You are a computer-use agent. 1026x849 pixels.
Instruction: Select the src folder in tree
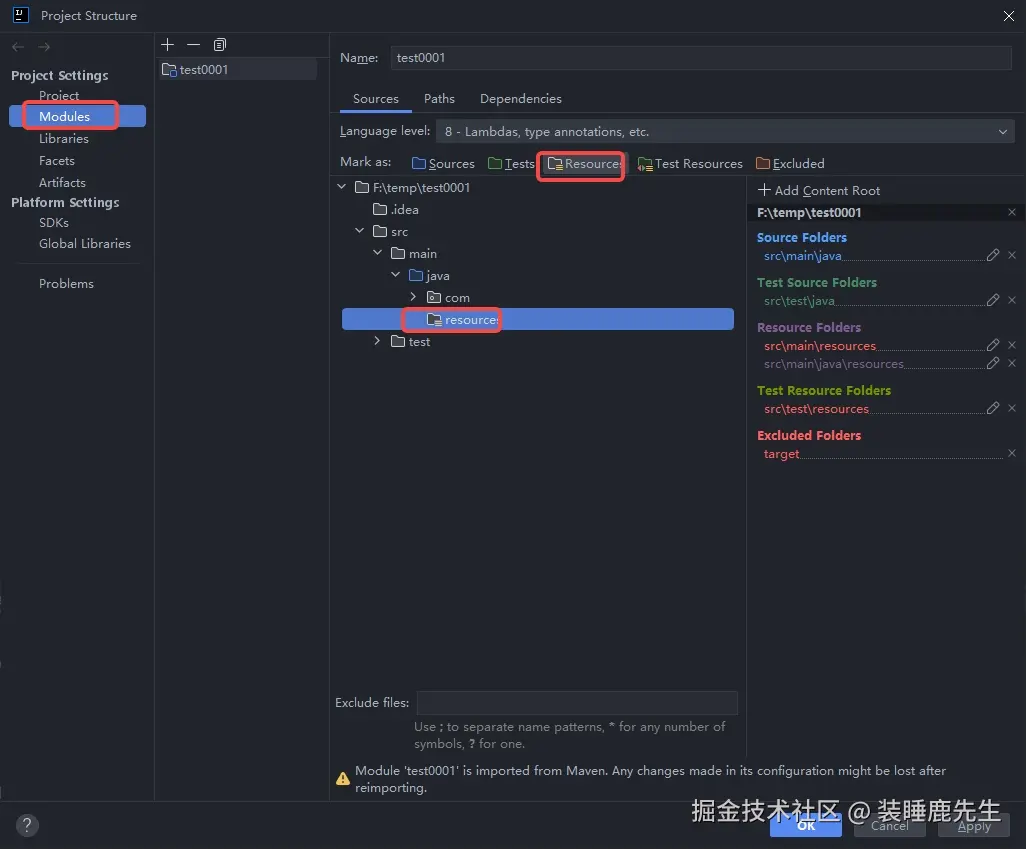pyautogui.click(x=391, y=231)
